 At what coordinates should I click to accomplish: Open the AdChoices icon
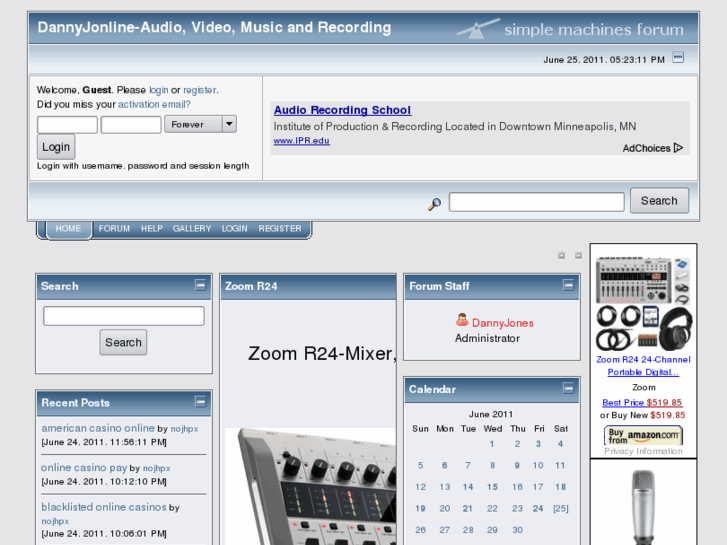(678, 148)
